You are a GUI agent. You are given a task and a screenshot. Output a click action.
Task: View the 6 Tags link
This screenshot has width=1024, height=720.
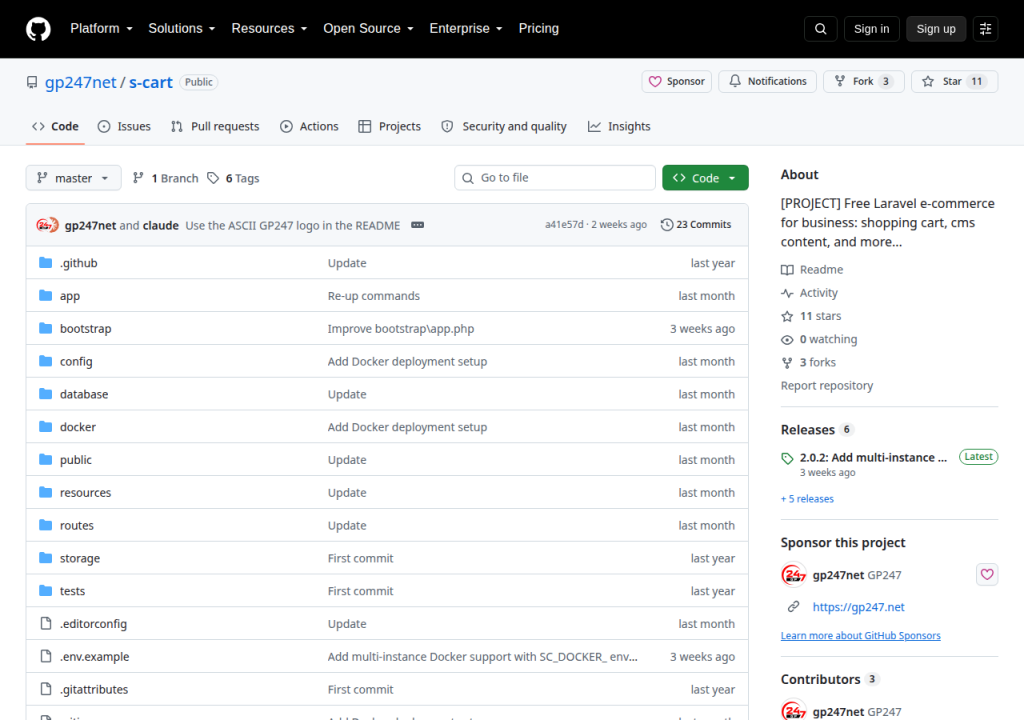[x=233, y=178]
